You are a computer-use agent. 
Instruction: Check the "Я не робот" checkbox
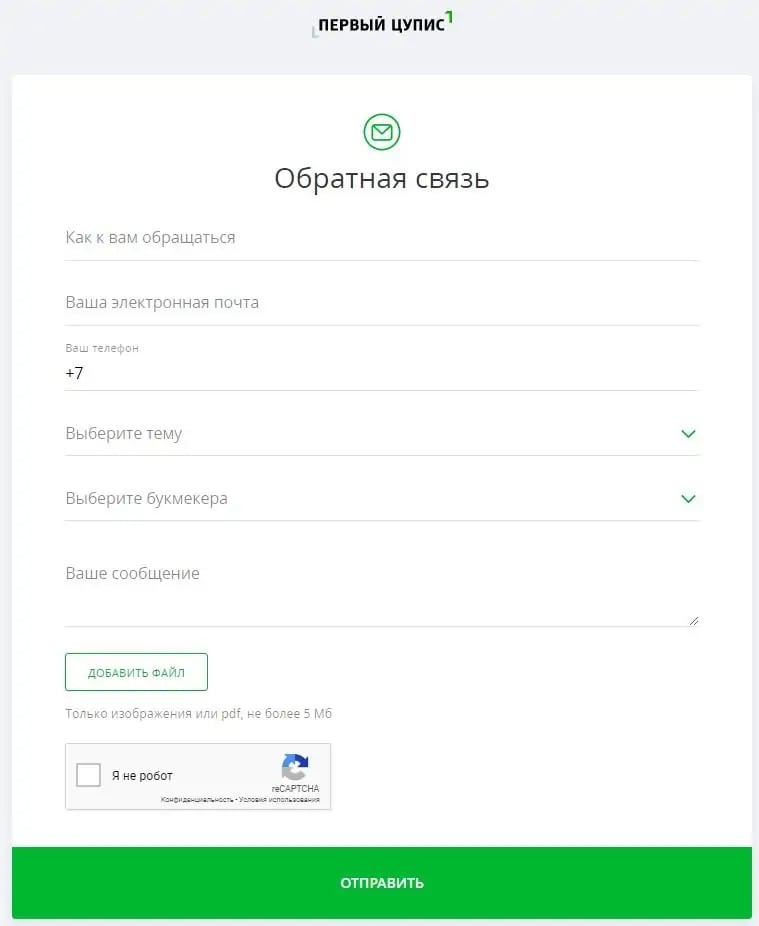coord(89,775)
